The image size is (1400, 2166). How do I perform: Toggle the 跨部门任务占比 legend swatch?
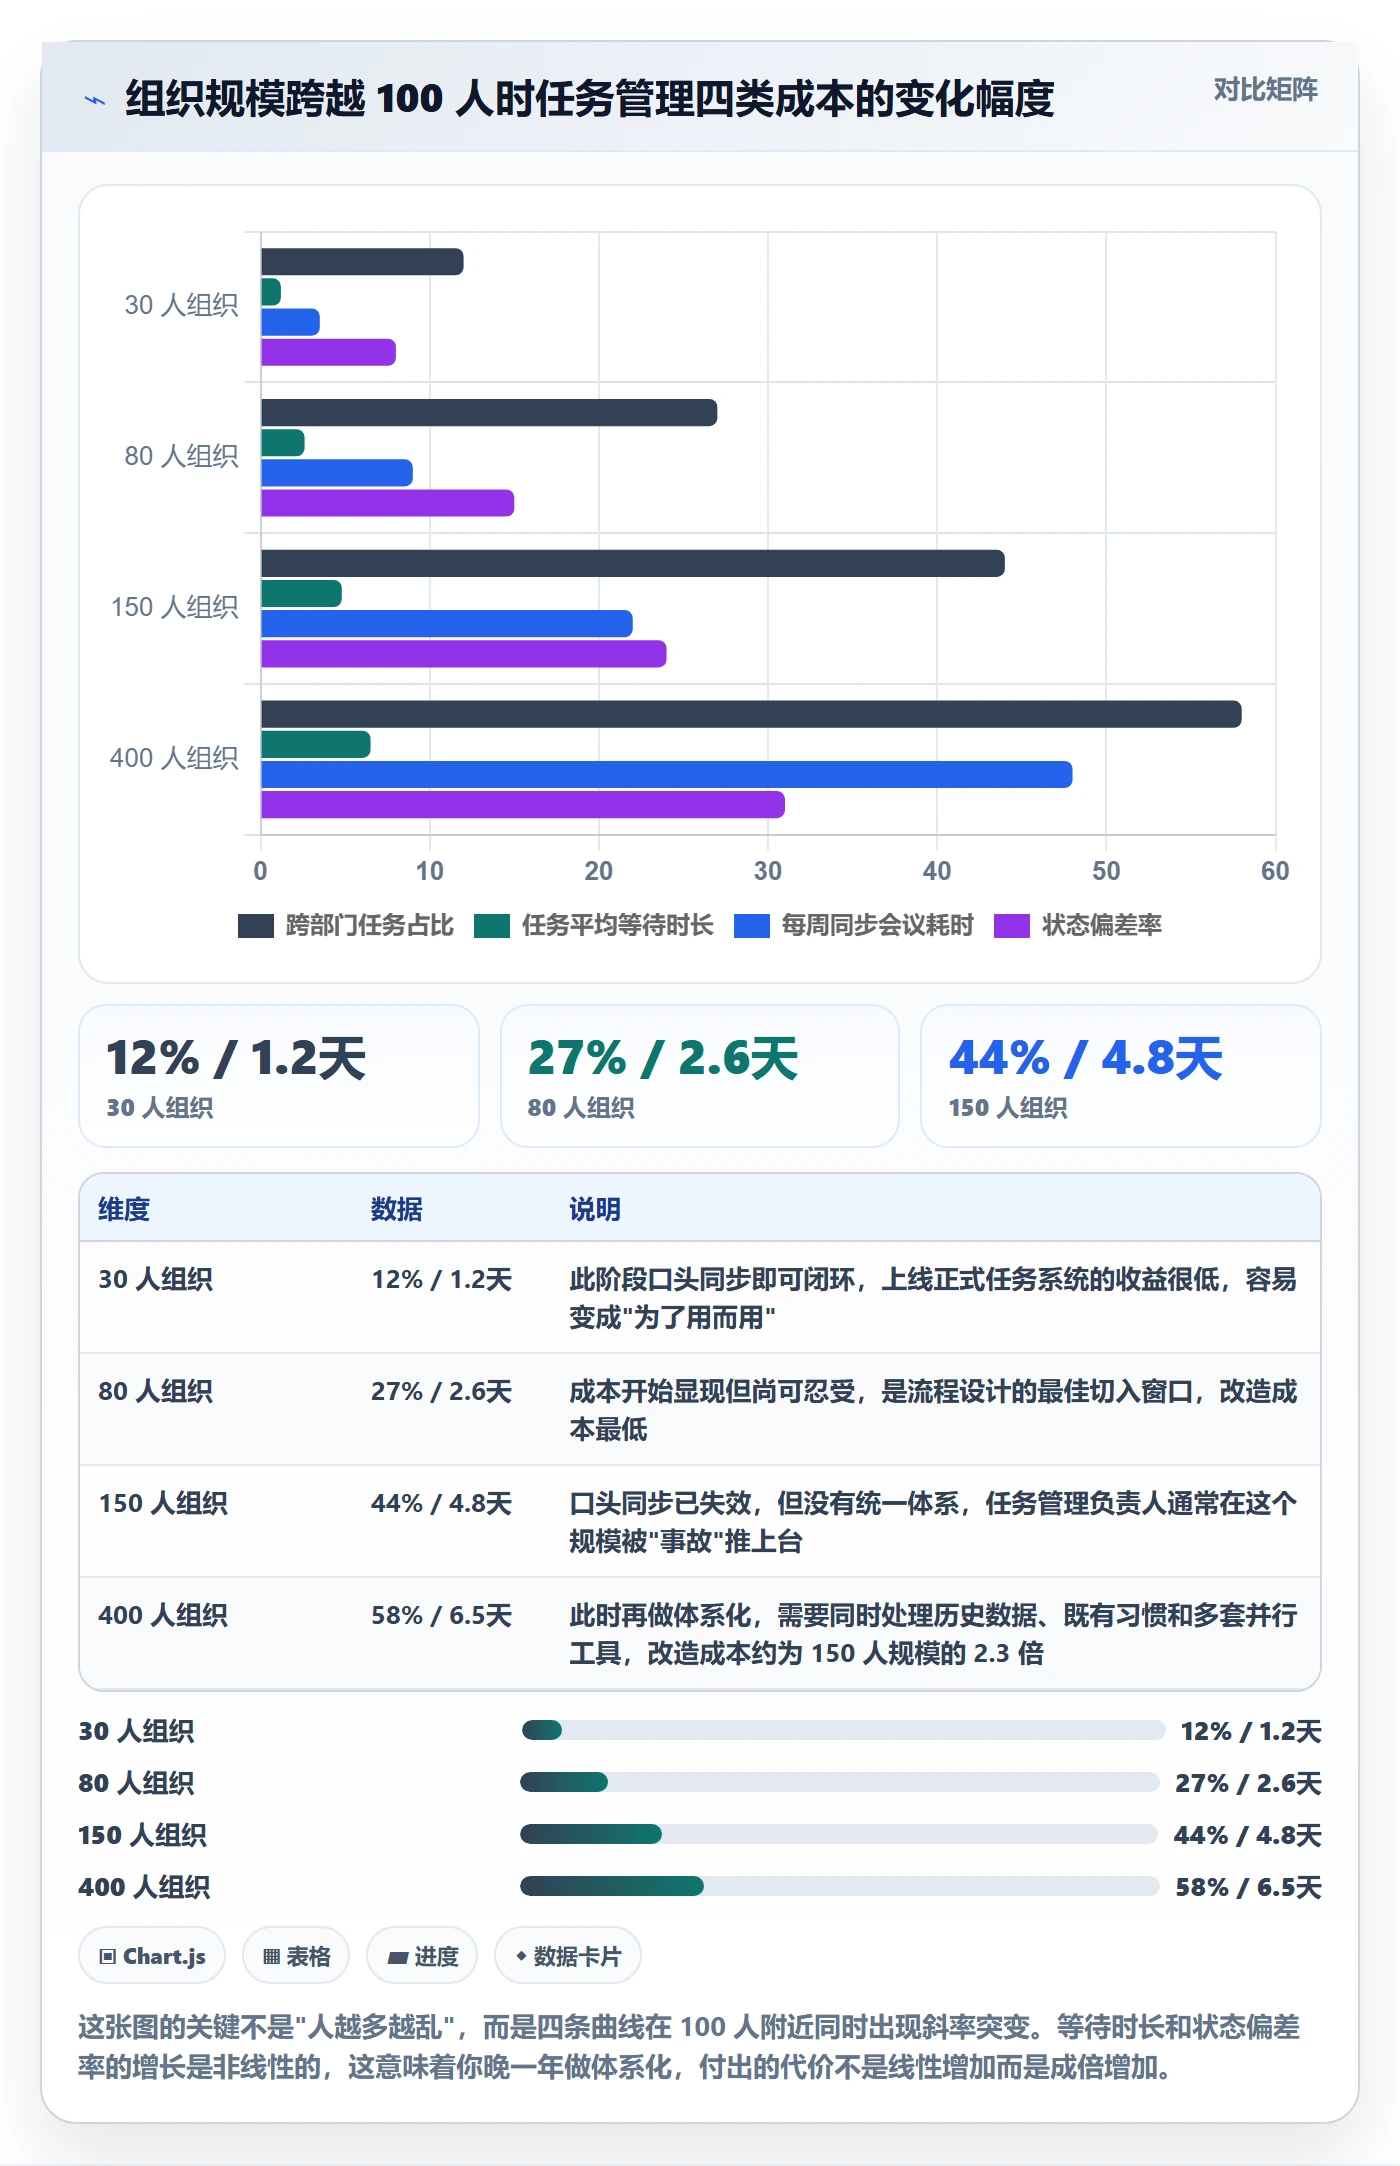click(256, 926)
